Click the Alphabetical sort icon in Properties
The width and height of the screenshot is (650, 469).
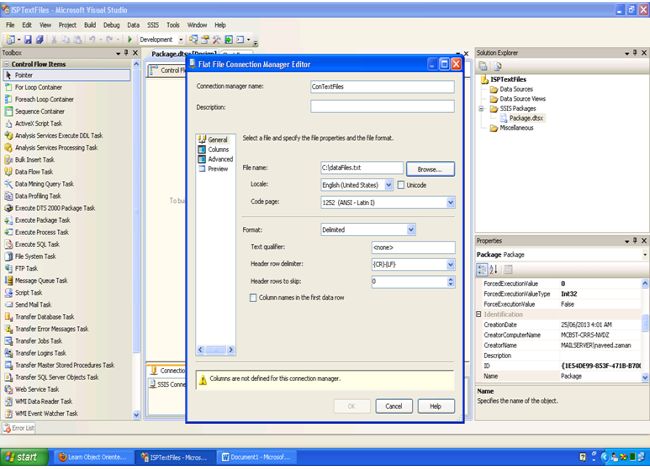493,270
